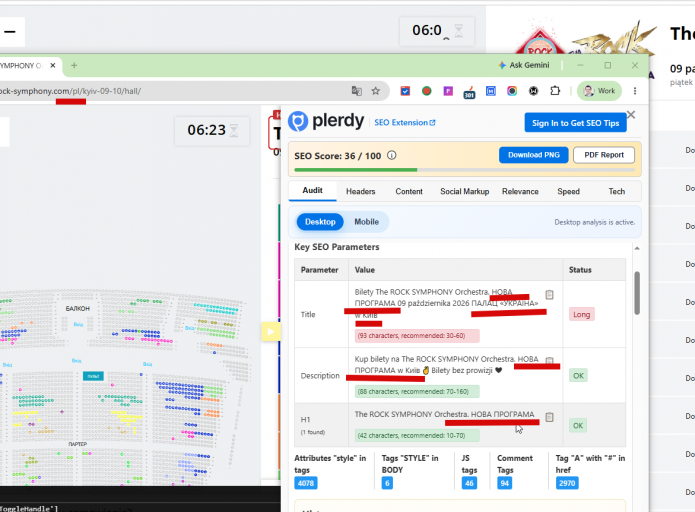Click the yellow play arrow panel handle
Image resolution: width=695 pixels, height=512 pixels.
(271, 331)
